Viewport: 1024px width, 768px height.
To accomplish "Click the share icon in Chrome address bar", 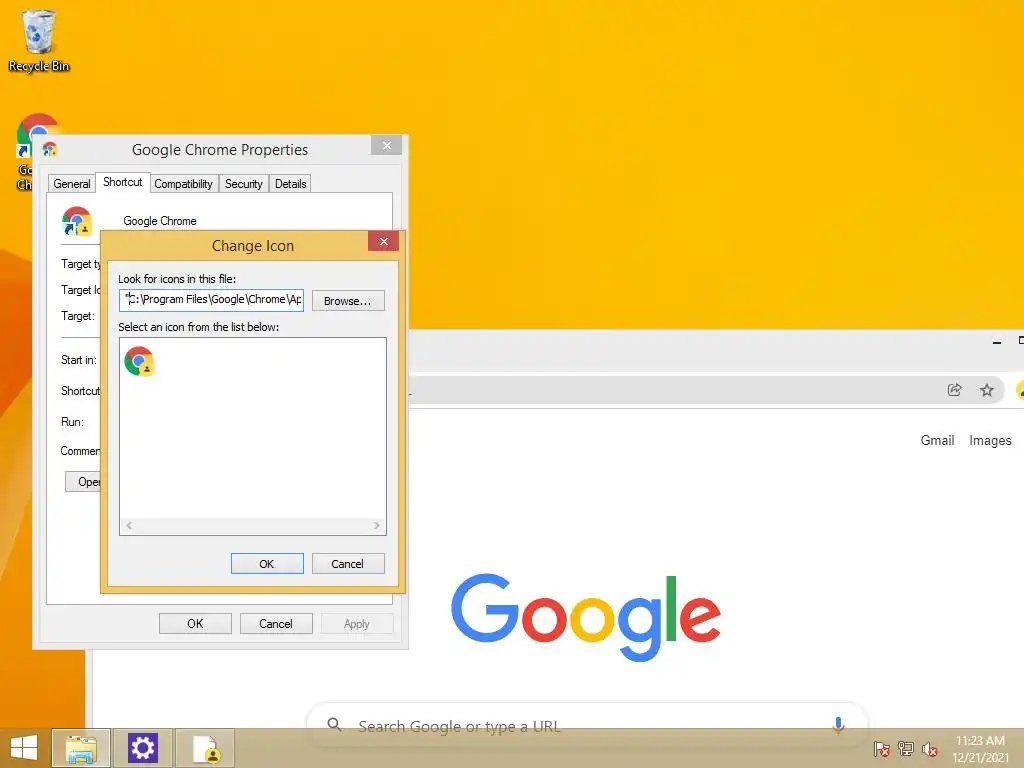I will (954, 390).
